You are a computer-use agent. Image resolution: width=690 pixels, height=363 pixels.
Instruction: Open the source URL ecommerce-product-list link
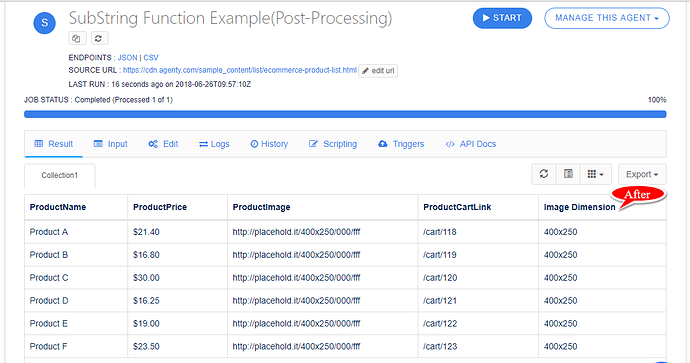[240, 70]
